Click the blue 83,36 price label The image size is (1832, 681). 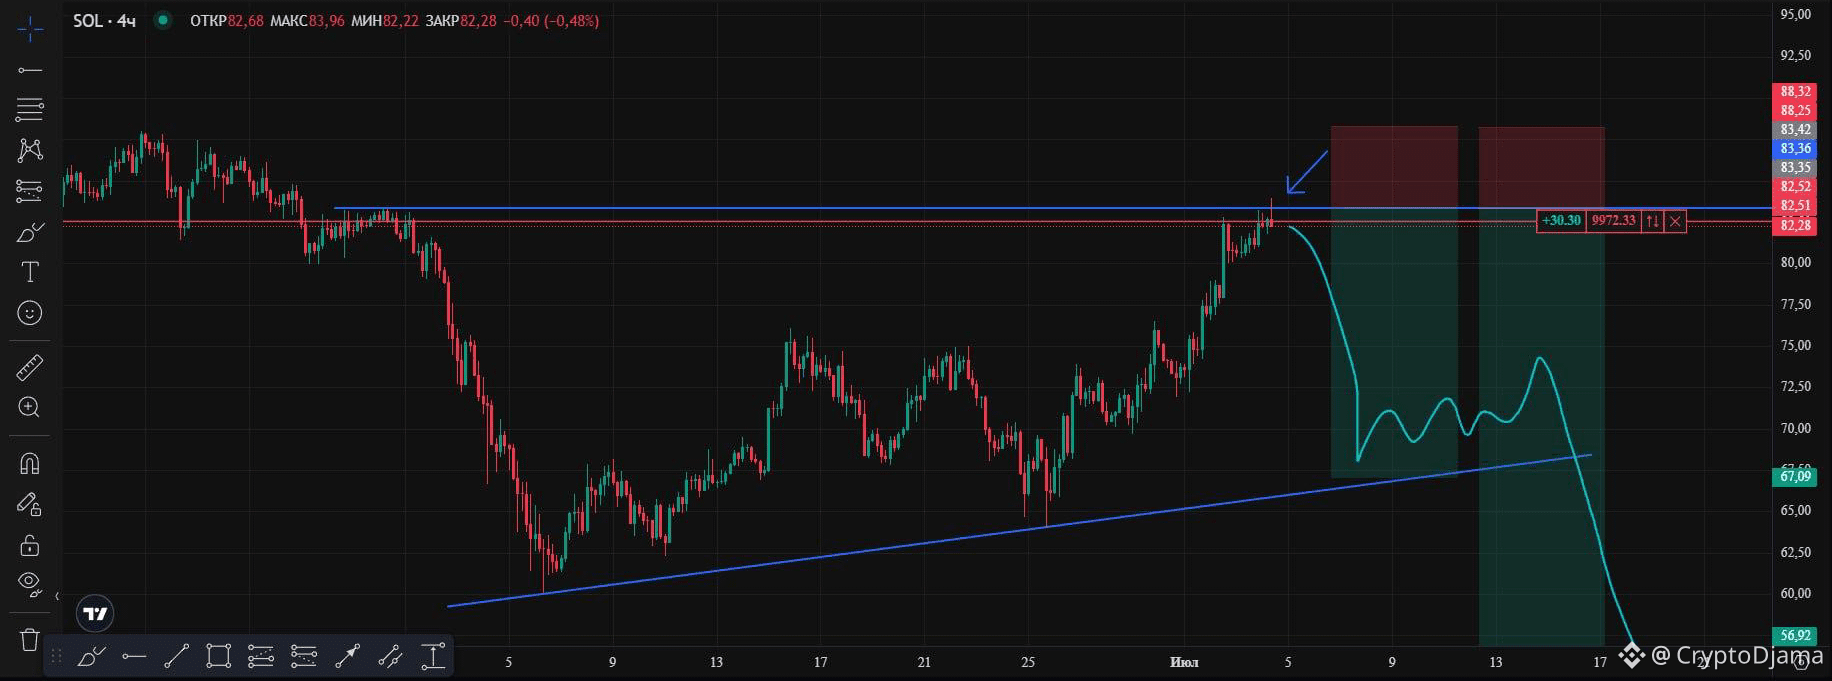coord(1795,148)
